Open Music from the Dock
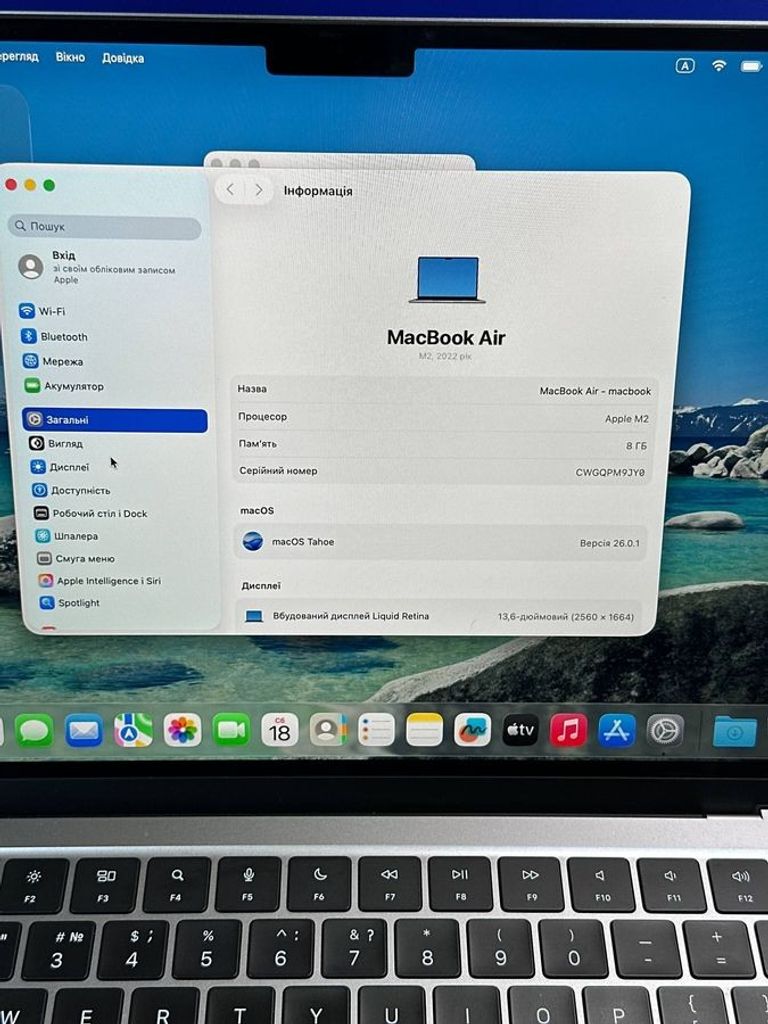 point(568,730)
